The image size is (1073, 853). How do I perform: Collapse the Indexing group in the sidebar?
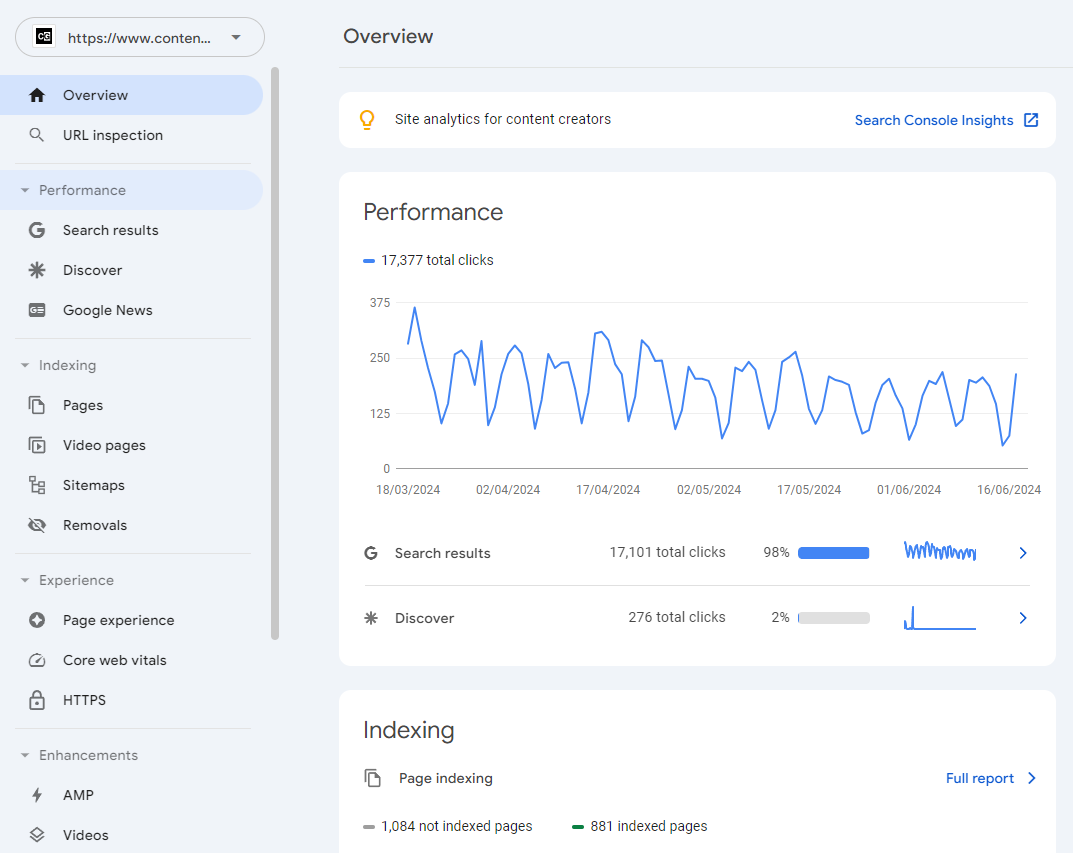coord(24,365)
